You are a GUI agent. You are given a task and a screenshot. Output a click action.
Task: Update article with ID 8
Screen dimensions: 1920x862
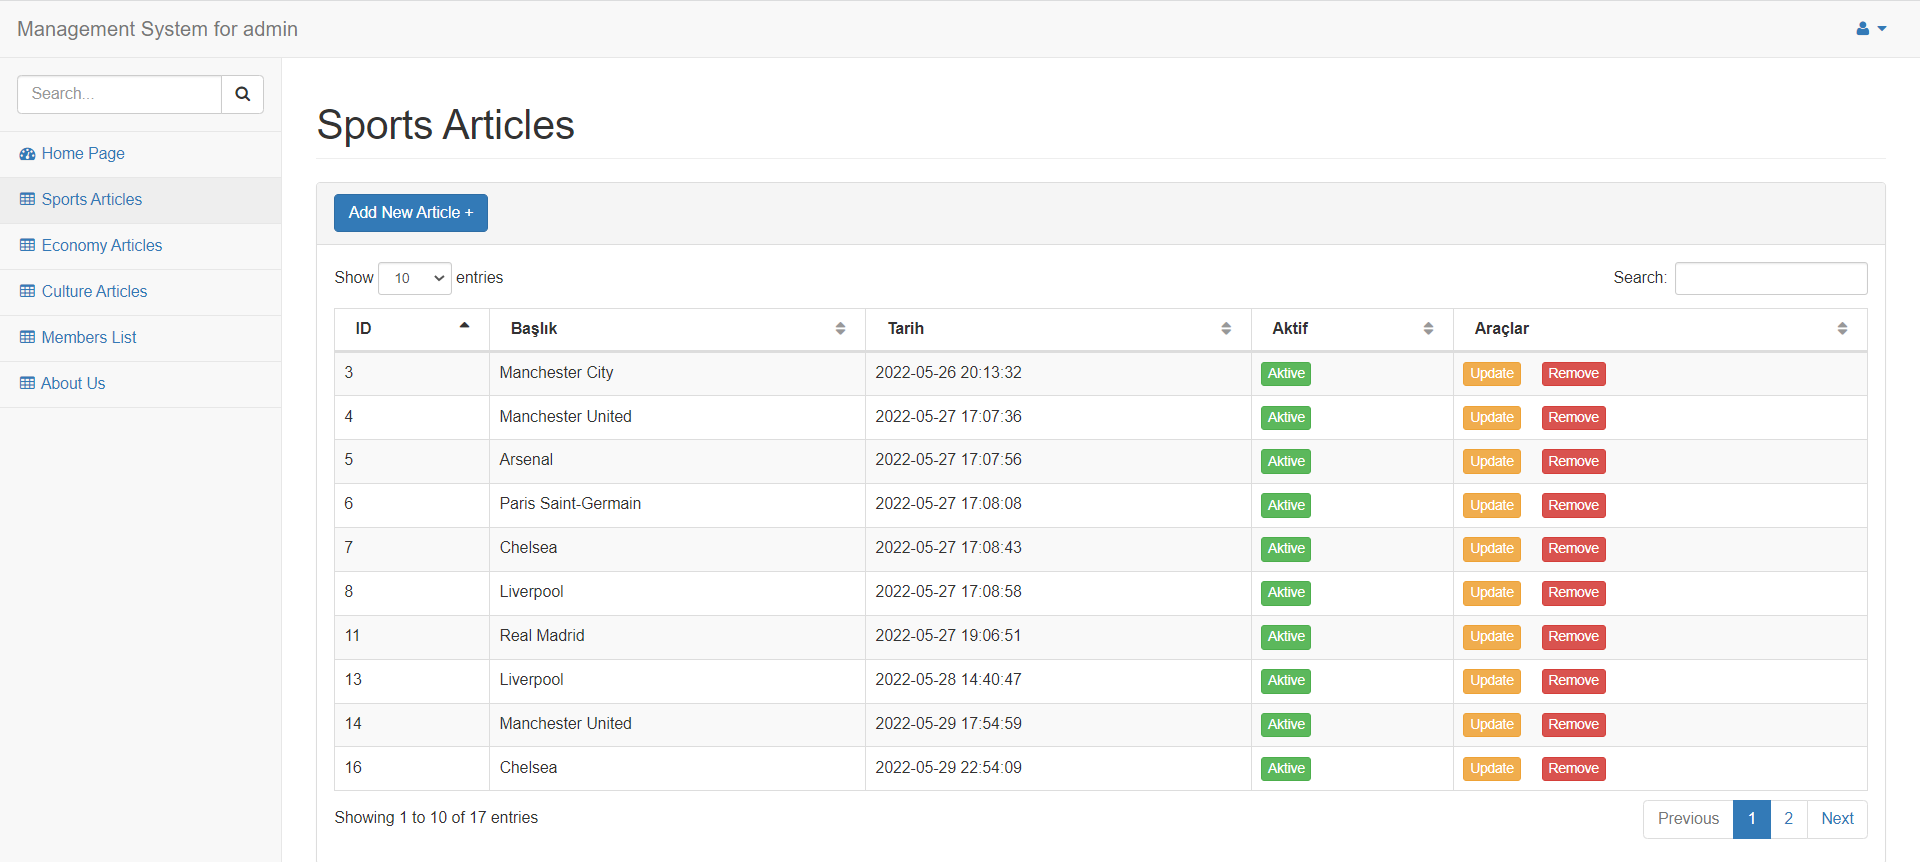click(1492, 593)
